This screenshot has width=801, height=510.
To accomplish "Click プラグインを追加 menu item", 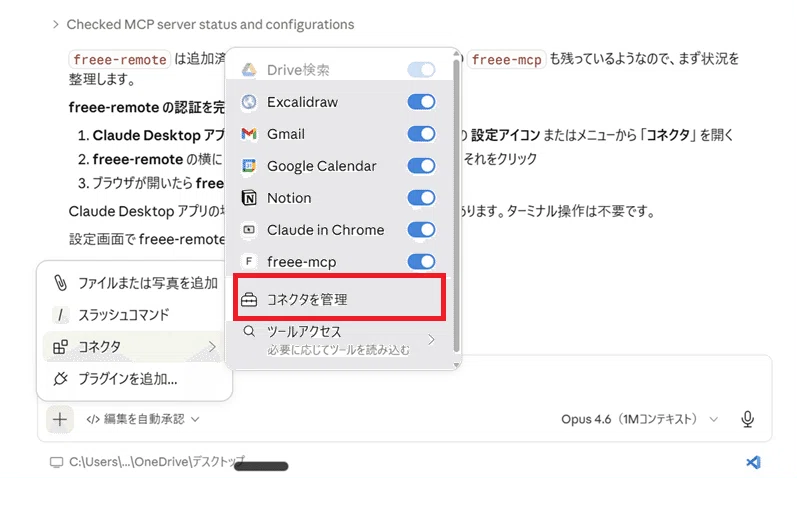I will (x=135, y=379).
